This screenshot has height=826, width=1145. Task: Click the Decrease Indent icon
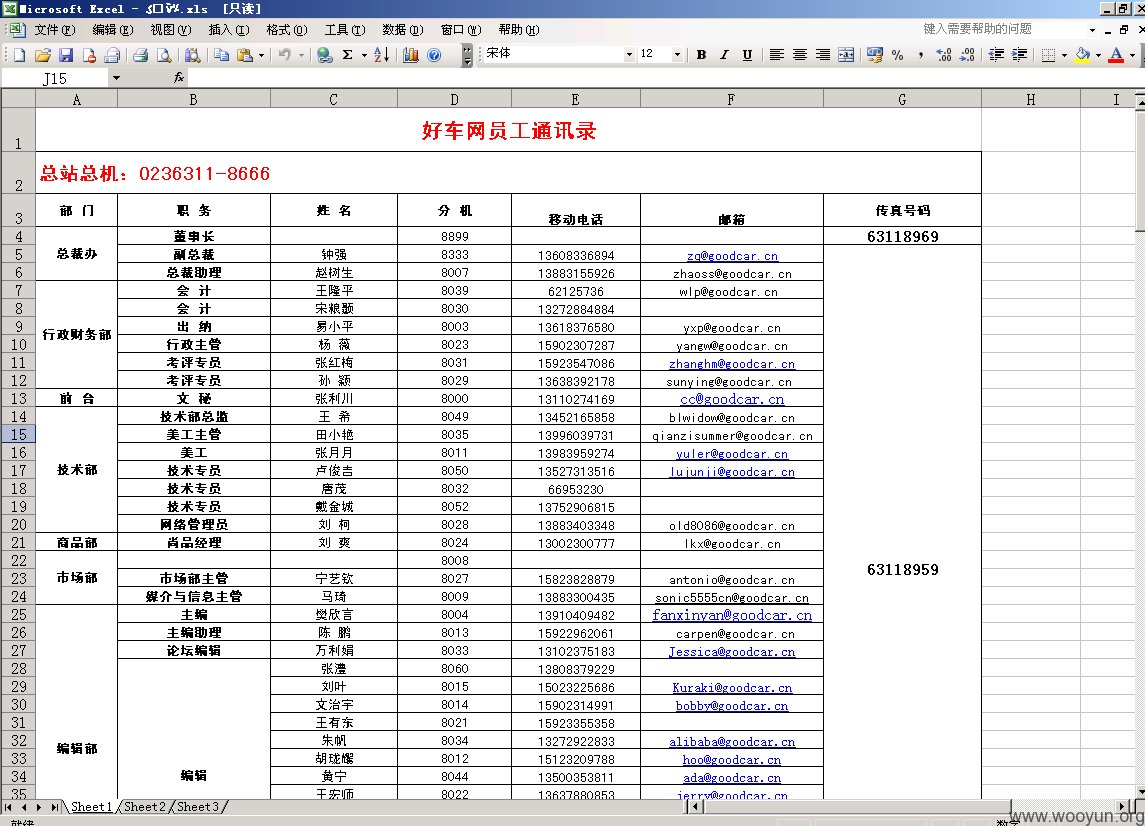coord(996,55)
